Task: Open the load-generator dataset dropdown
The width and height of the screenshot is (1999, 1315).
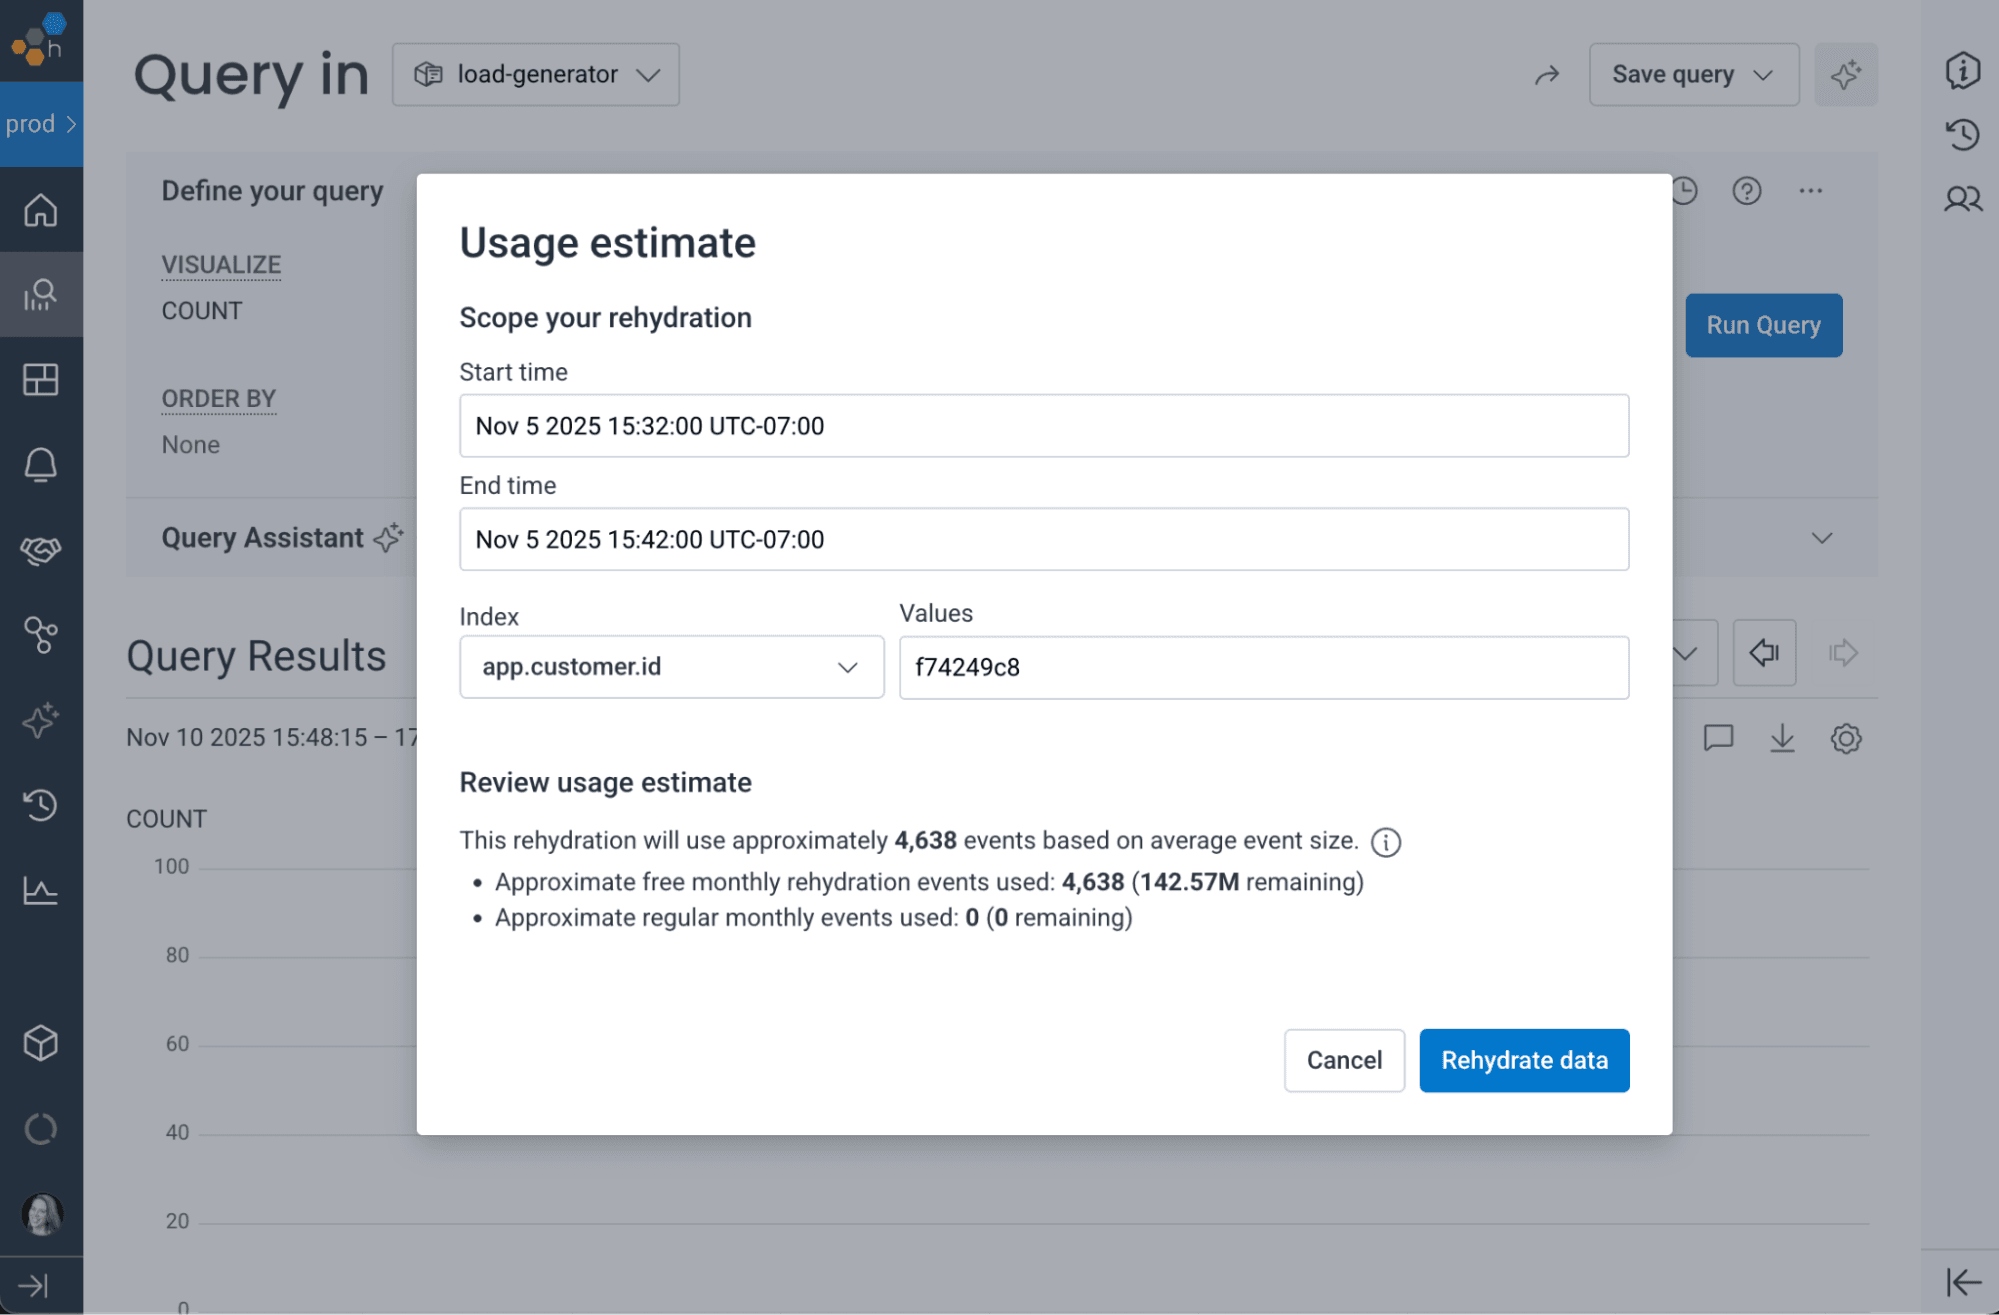Action: pyautogui.click(x=536, y=74)
